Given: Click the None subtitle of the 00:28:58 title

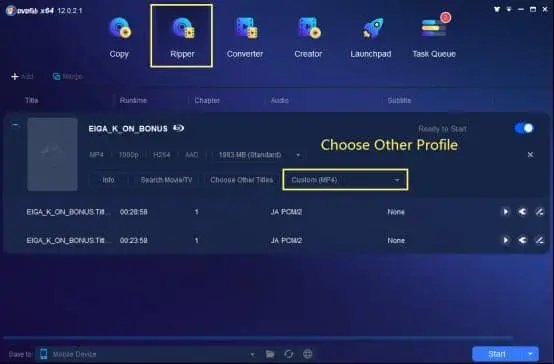Looking at the screenshot, I should point(396,212).
